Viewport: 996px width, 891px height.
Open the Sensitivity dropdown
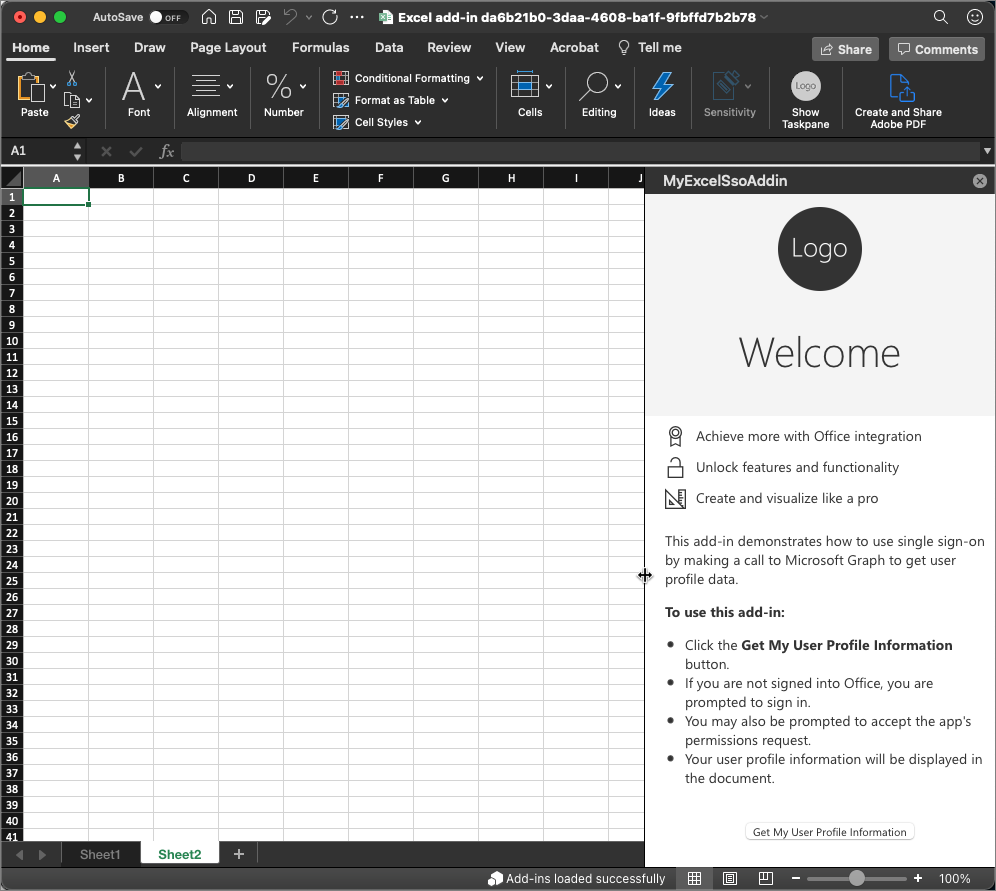tap(748, 86)
